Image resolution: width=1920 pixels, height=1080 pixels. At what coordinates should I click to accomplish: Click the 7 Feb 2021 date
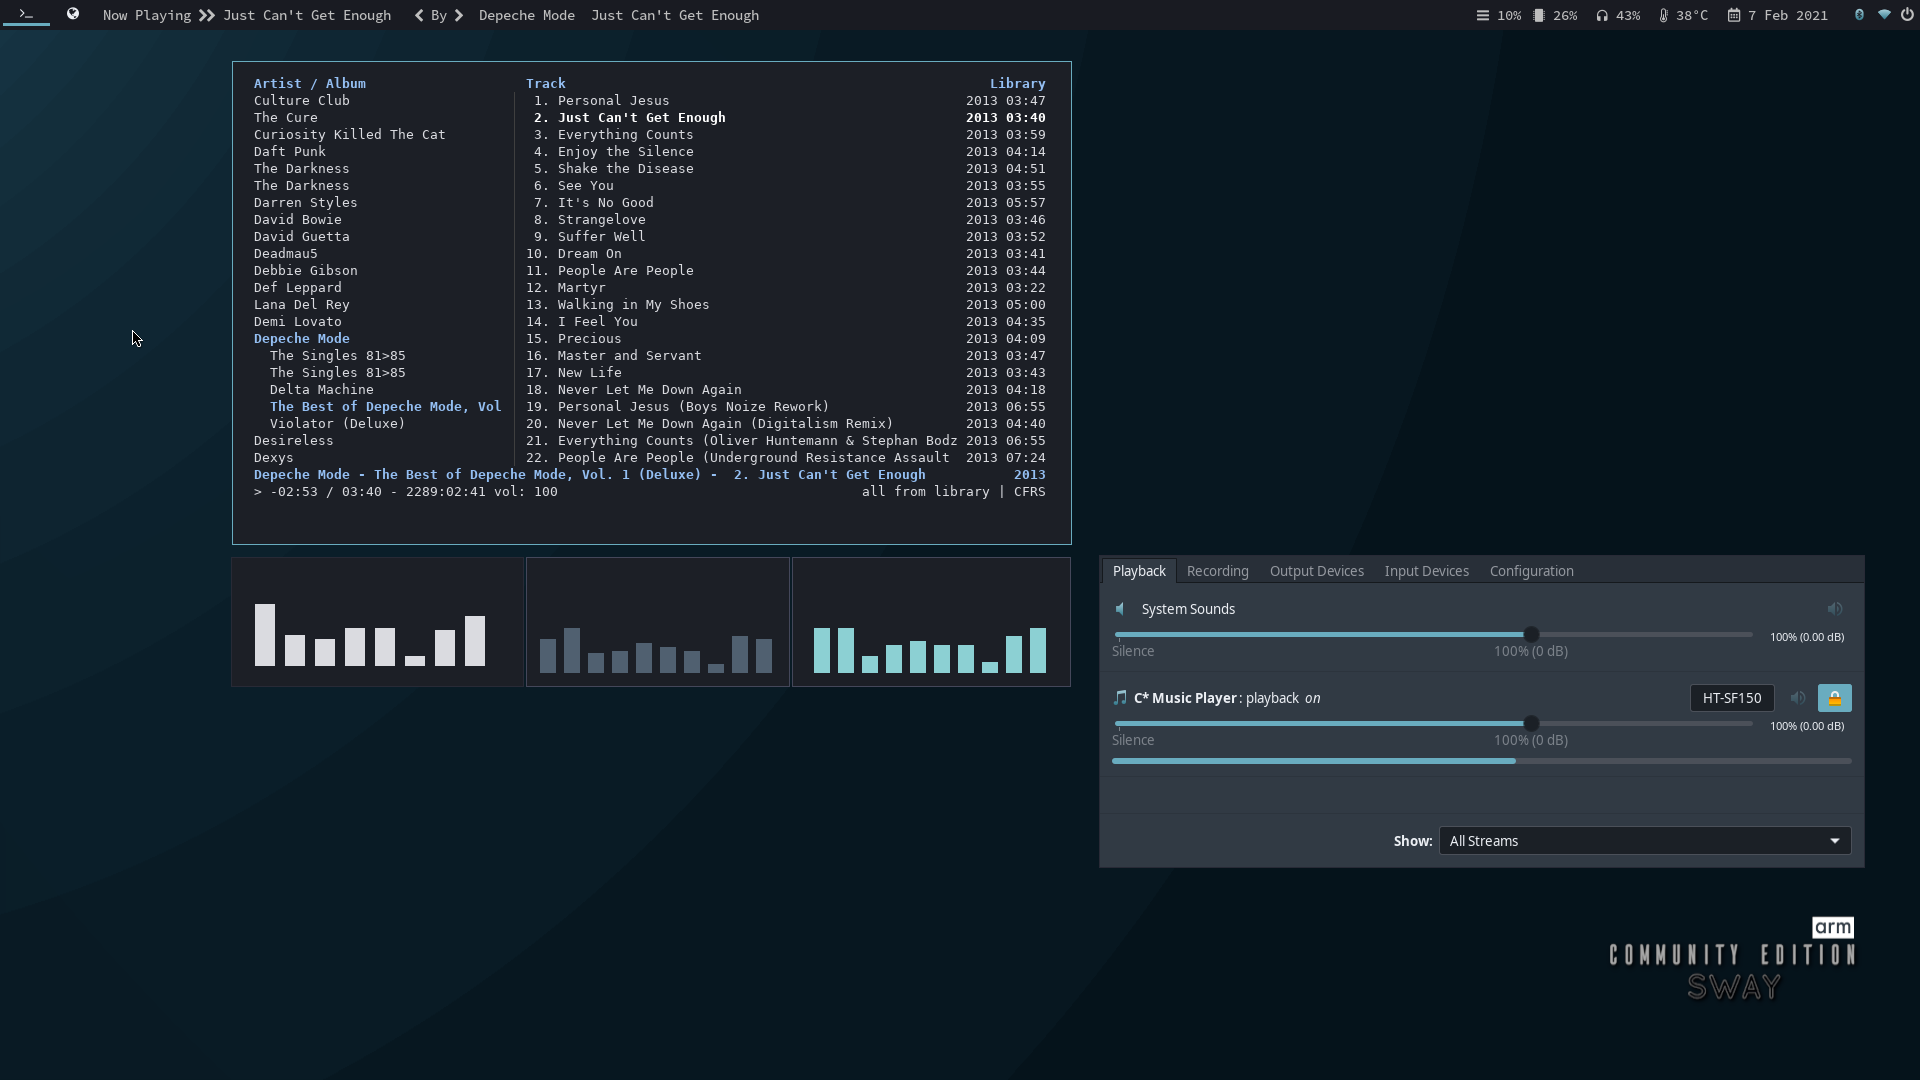[1788, 15]
